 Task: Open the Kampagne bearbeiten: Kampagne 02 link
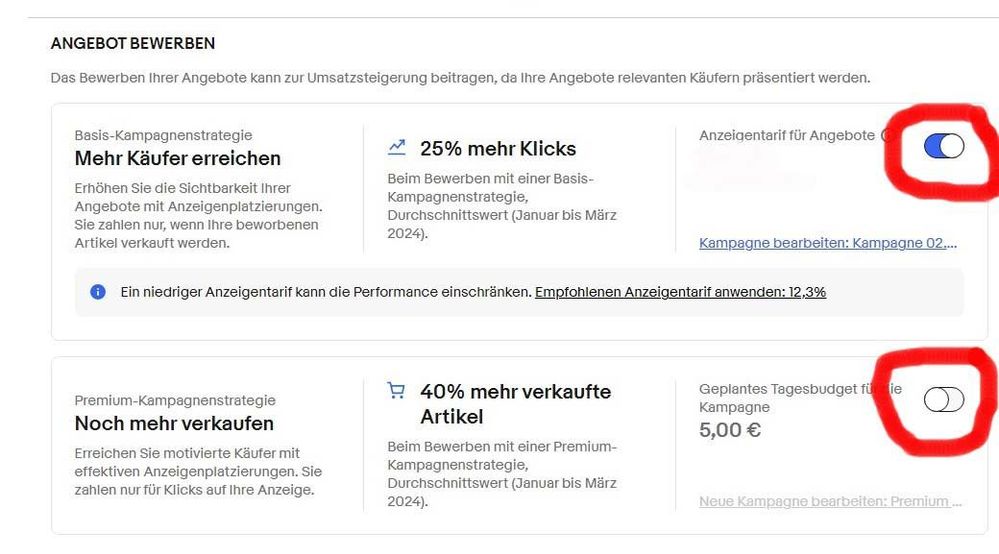point(828,243)
